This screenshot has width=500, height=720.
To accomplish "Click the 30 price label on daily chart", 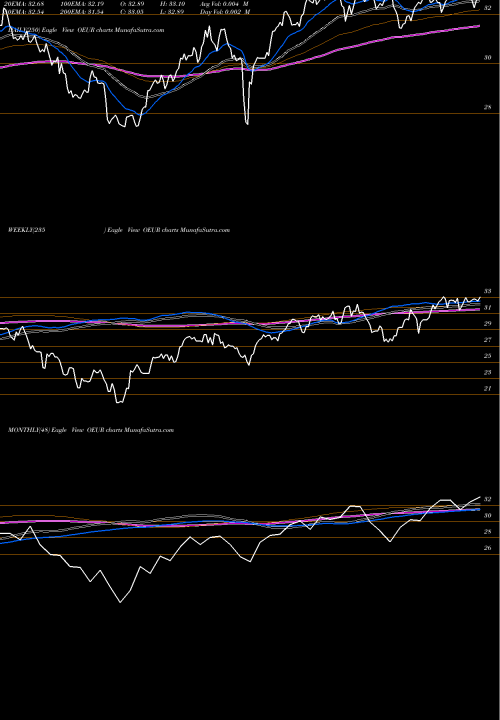I will tap(487, 57).
